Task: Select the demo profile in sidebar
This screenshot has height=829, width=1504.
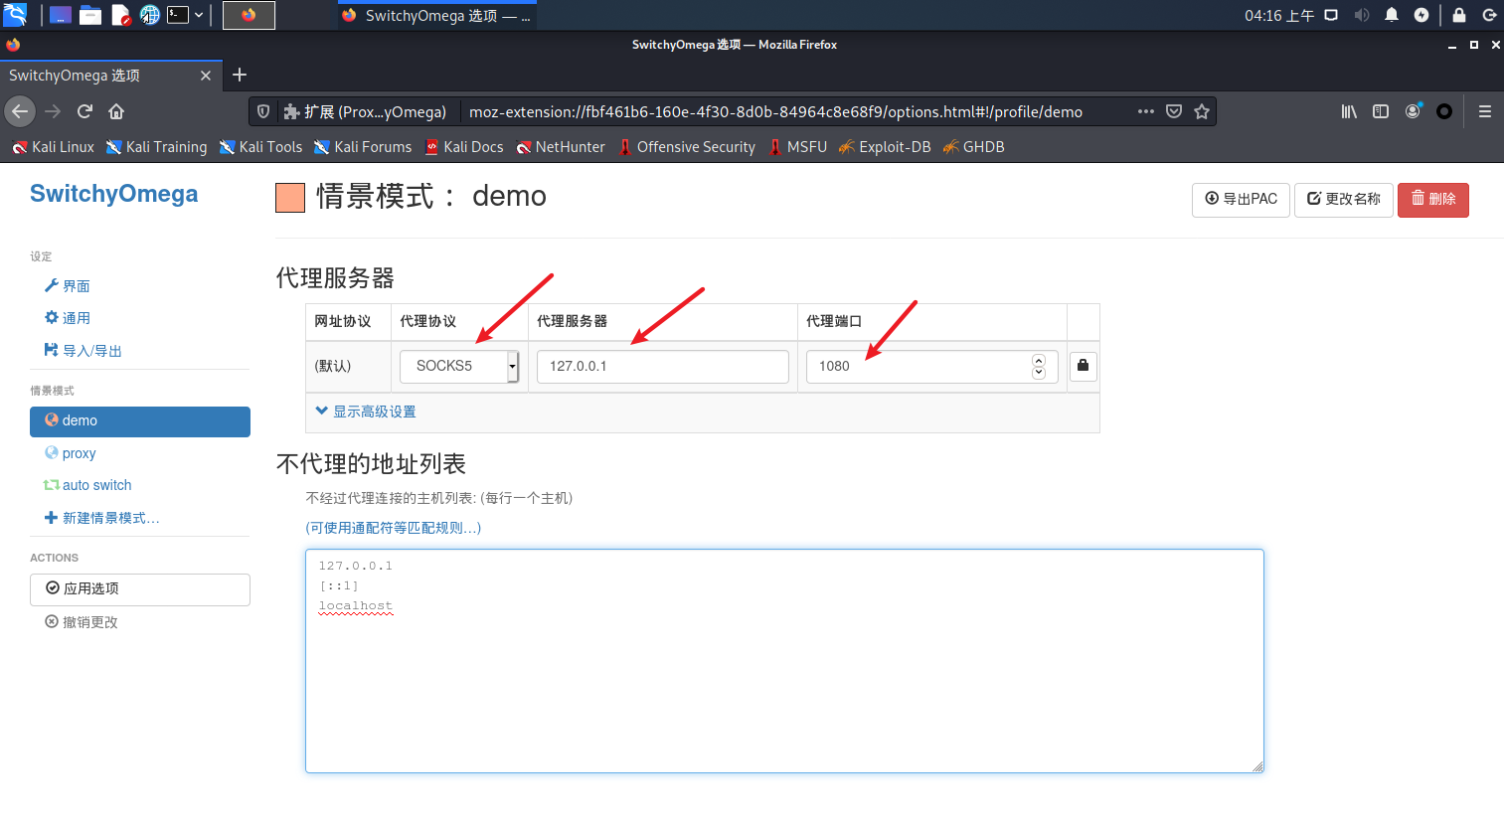Action: point(140,421)
